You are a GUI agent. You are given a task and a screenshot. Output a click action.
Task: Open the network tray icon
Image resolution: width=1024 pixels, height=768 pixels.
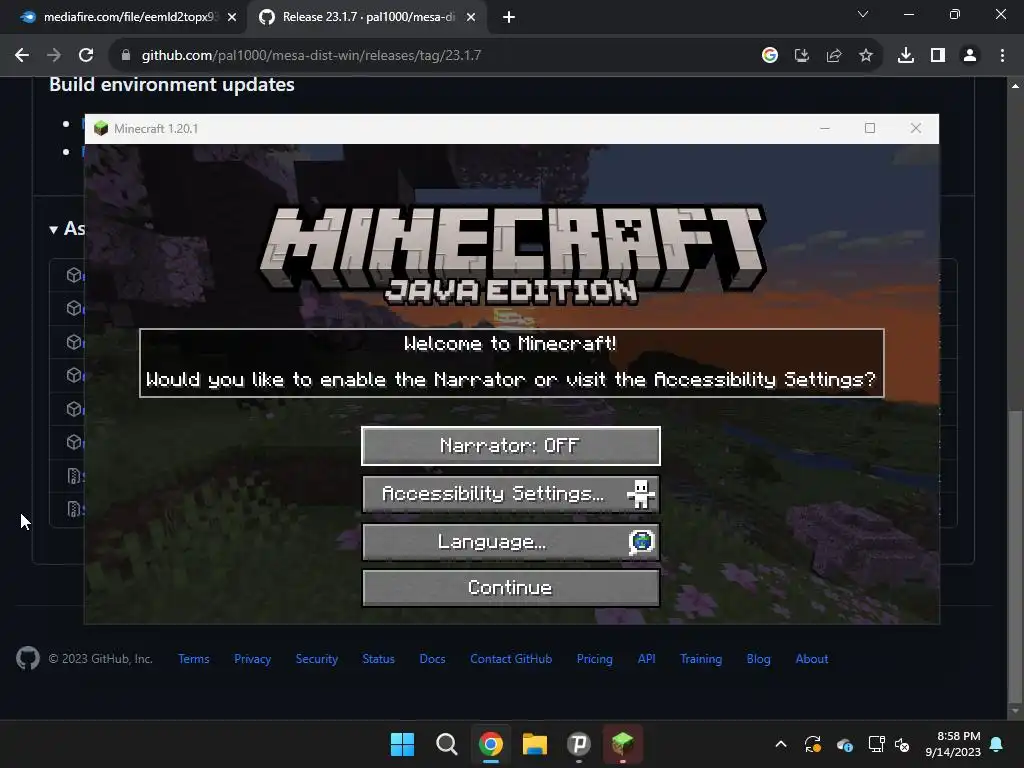pyautogui.click(x=876, y=744)
